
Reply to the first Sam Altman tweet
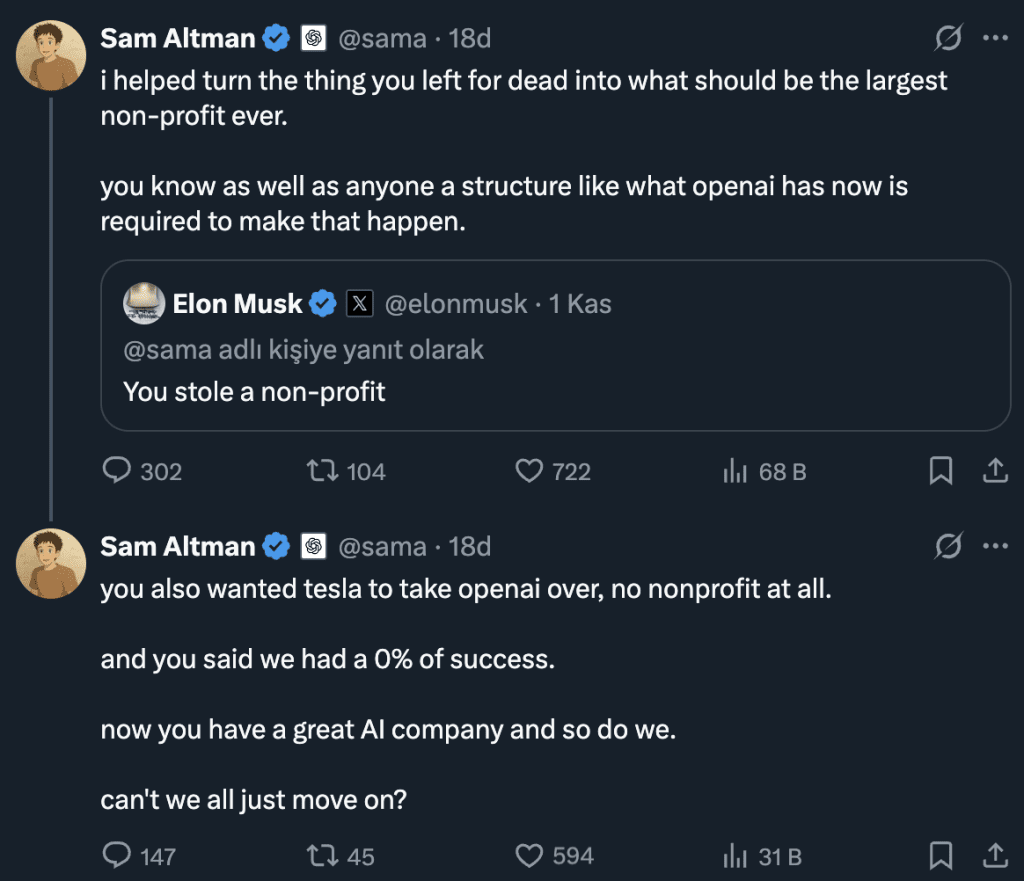coord(119,471)
